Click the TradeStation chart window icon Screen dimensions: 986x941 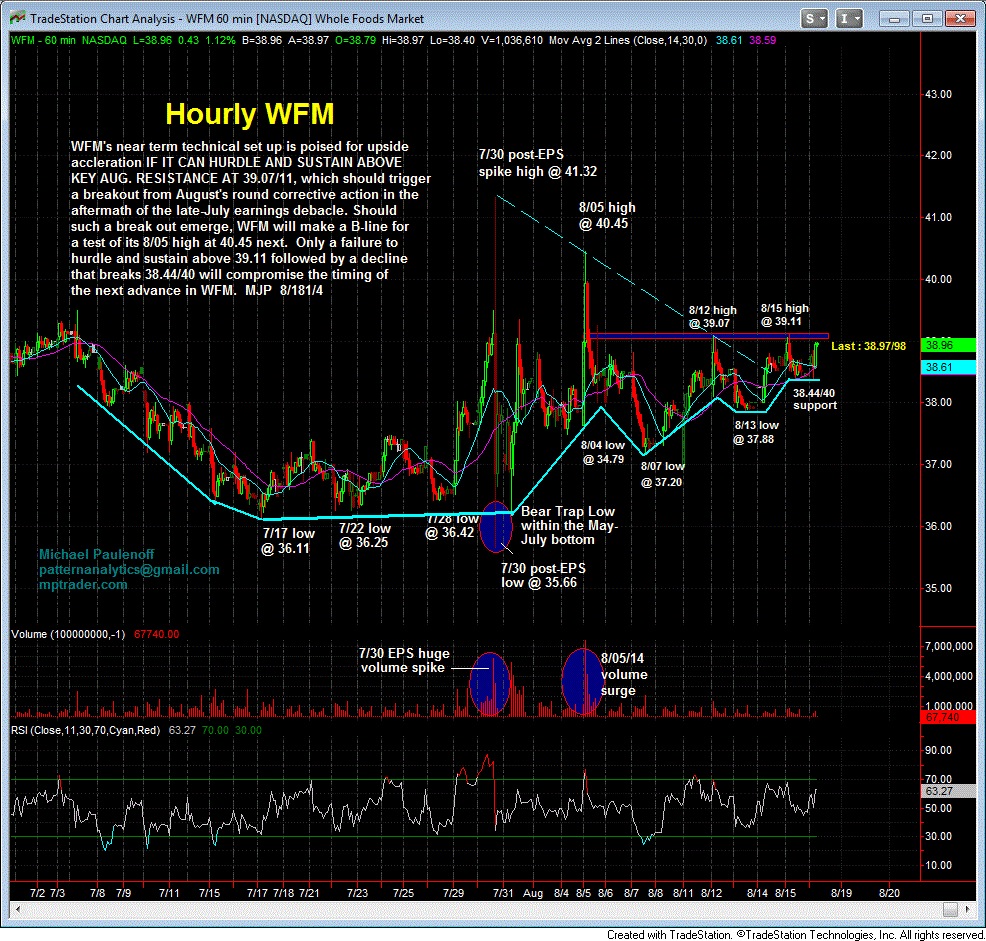point(17,18)
